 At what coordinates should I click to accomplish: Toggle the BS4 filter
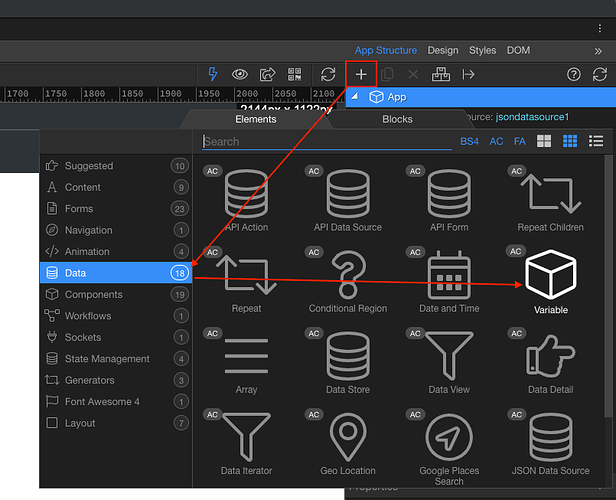point(469,141)
